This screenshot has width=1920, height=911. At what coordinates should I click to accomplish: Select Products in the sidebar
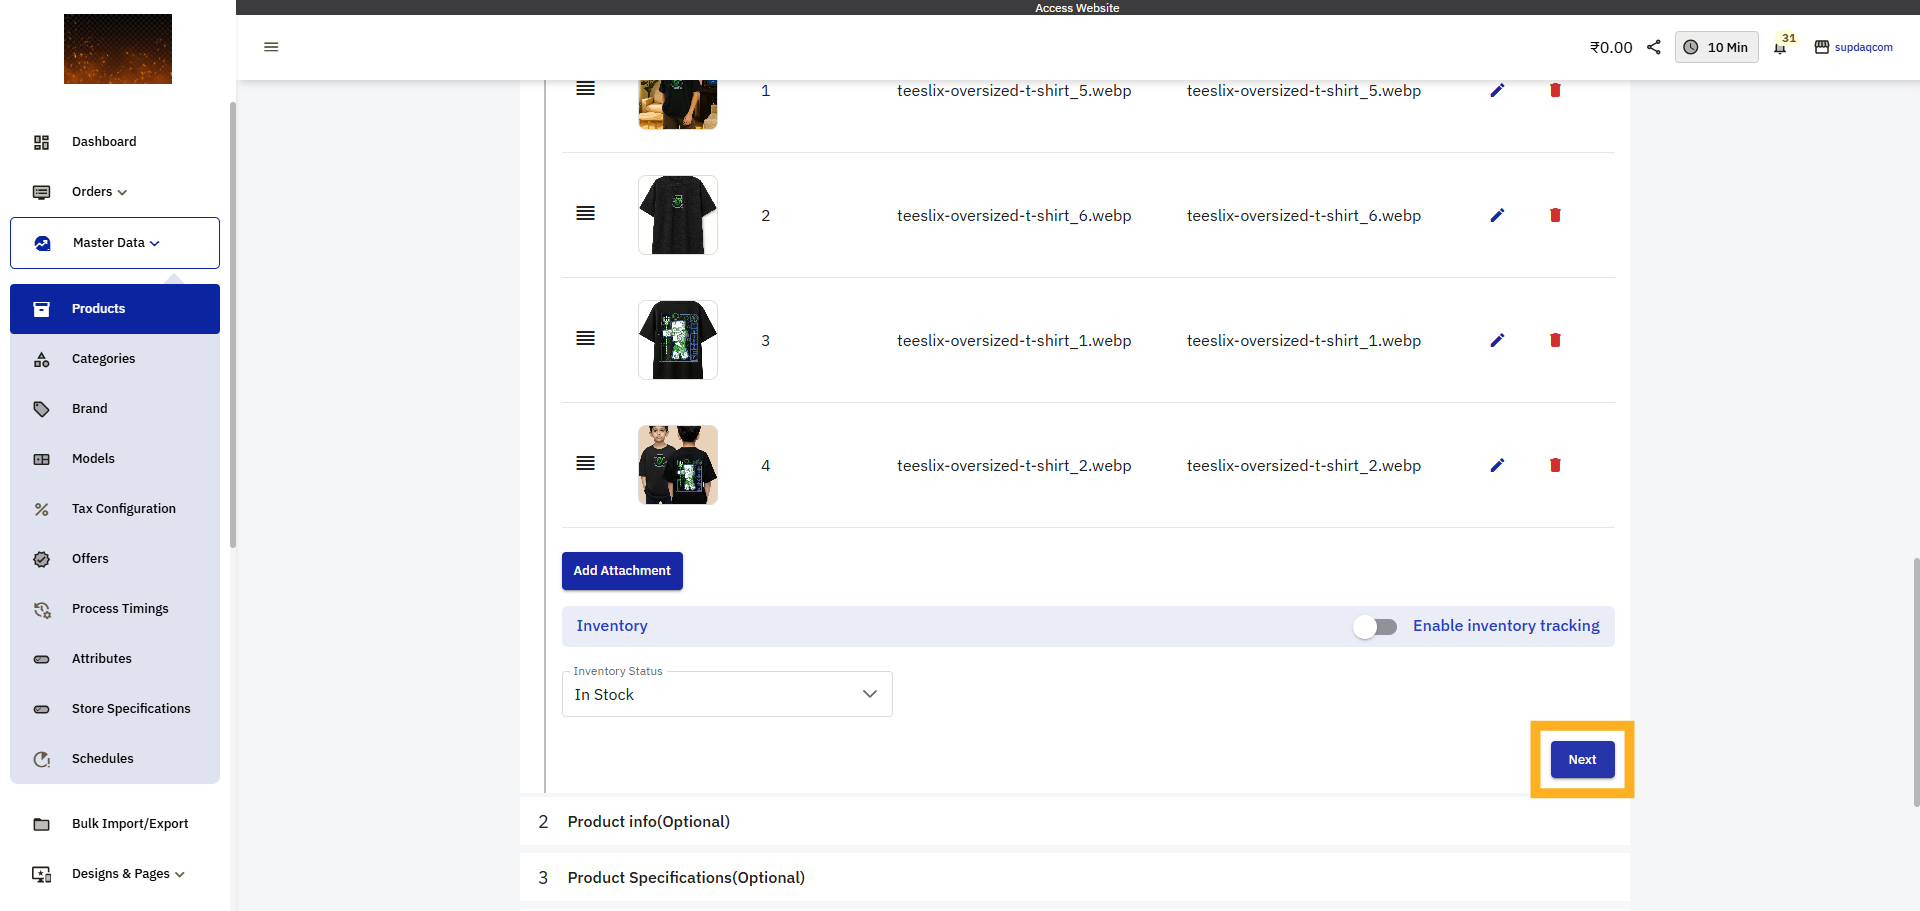coord(115,309)
